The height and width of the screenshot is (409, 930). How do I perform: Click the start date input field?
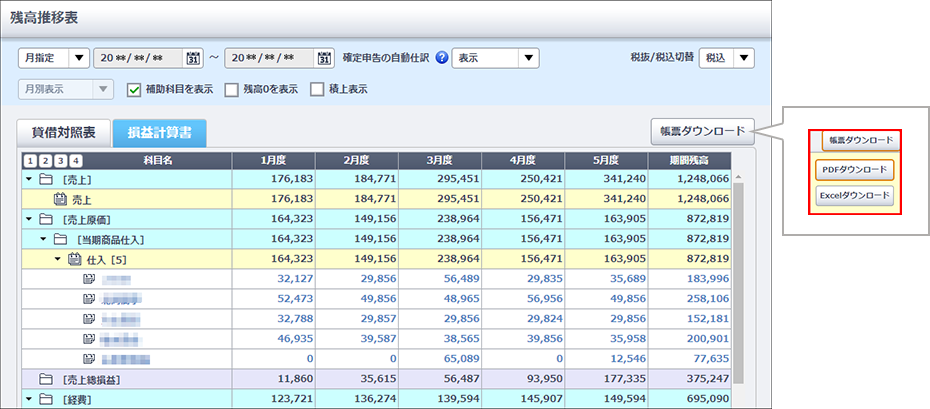pyautogui.click(x=140, y=58)
